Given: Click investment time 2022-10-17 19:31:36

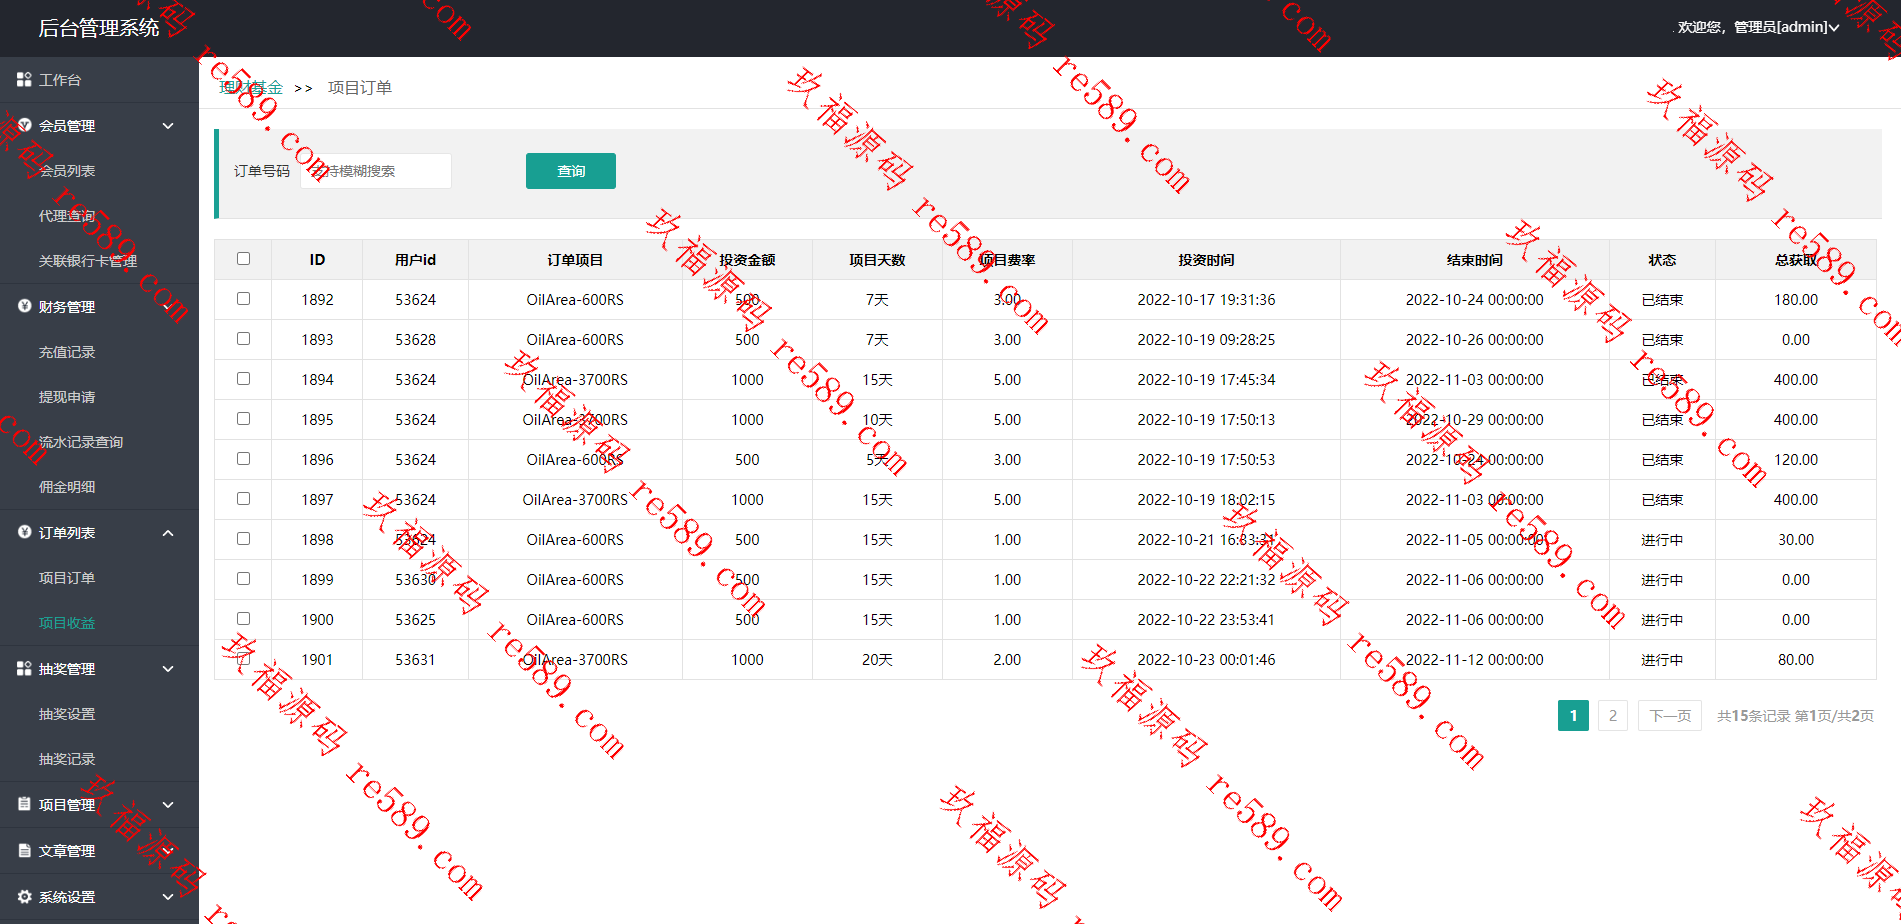Looking at the screenshot, I should coord(1206,300).
